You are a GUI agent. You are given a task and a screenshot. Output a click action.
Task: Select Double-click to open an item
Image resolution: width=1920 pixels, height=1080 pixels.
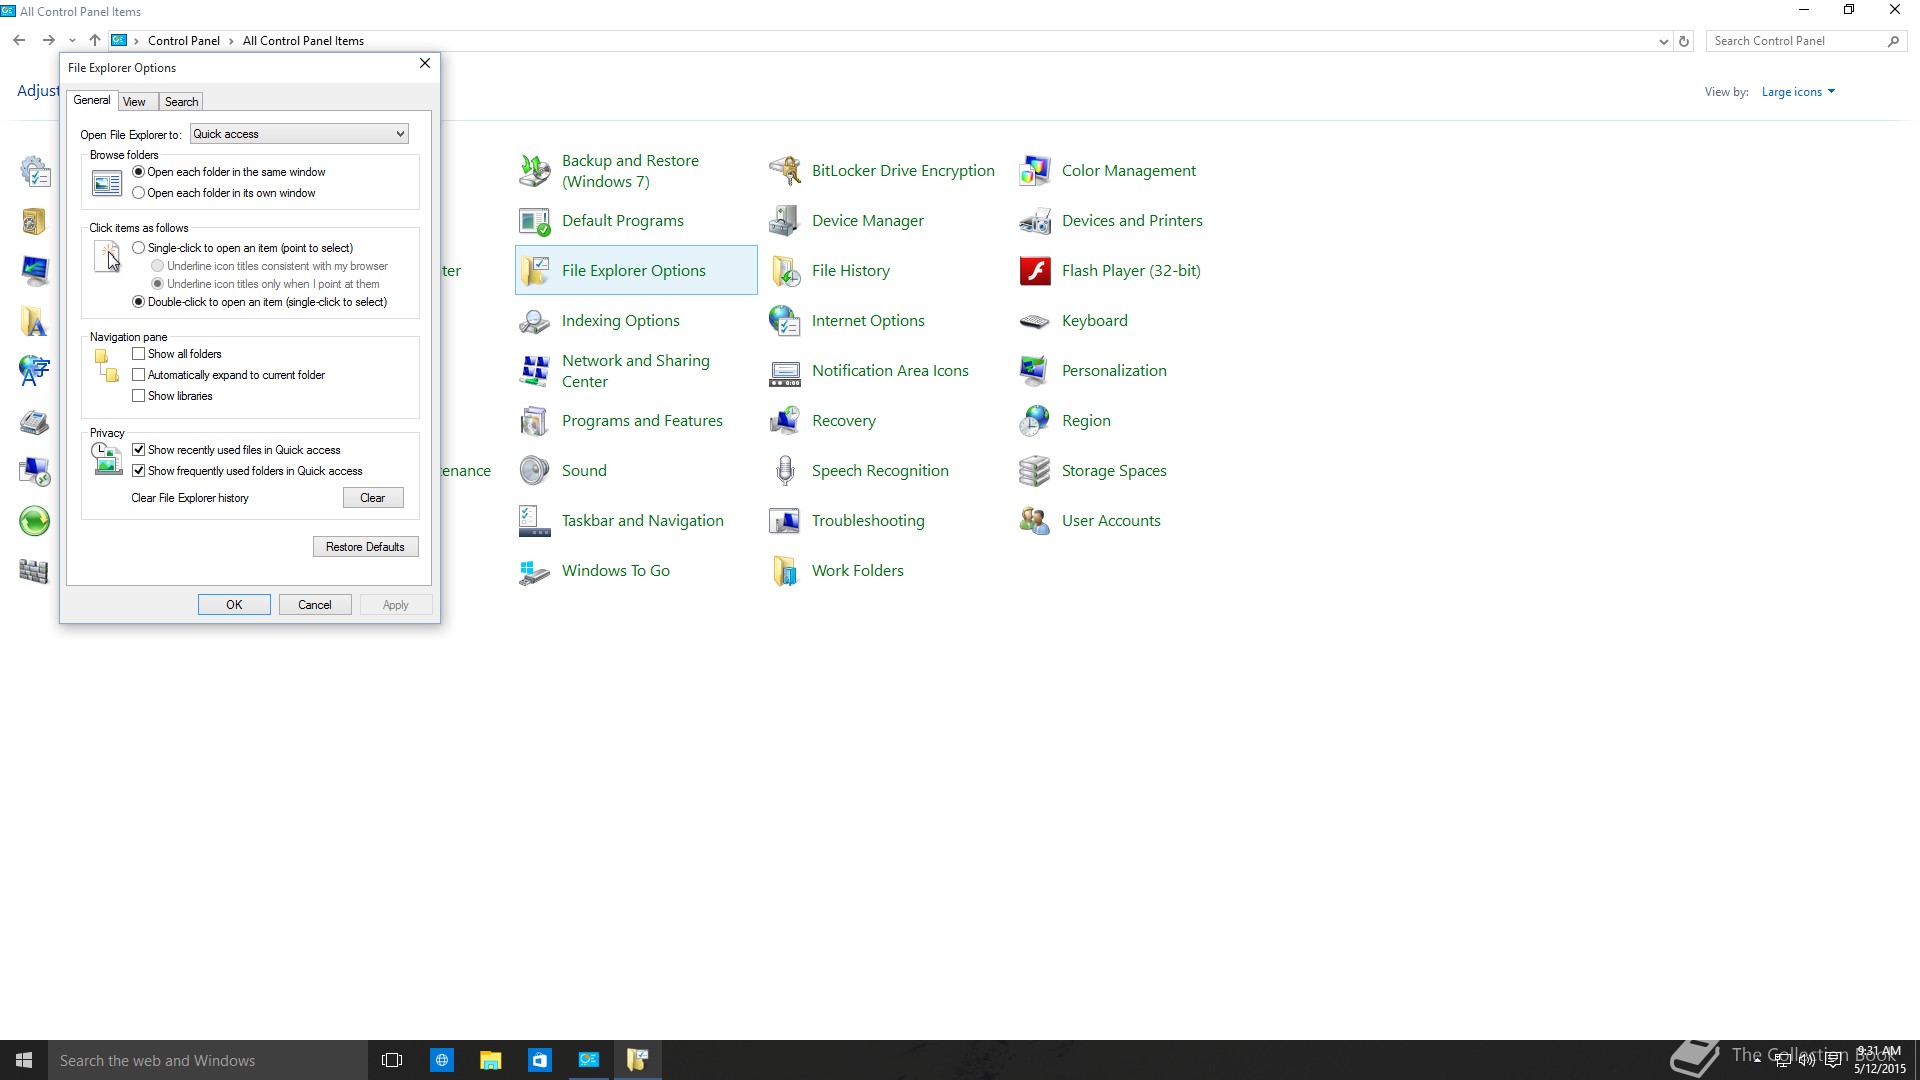(x=139, y=302)
